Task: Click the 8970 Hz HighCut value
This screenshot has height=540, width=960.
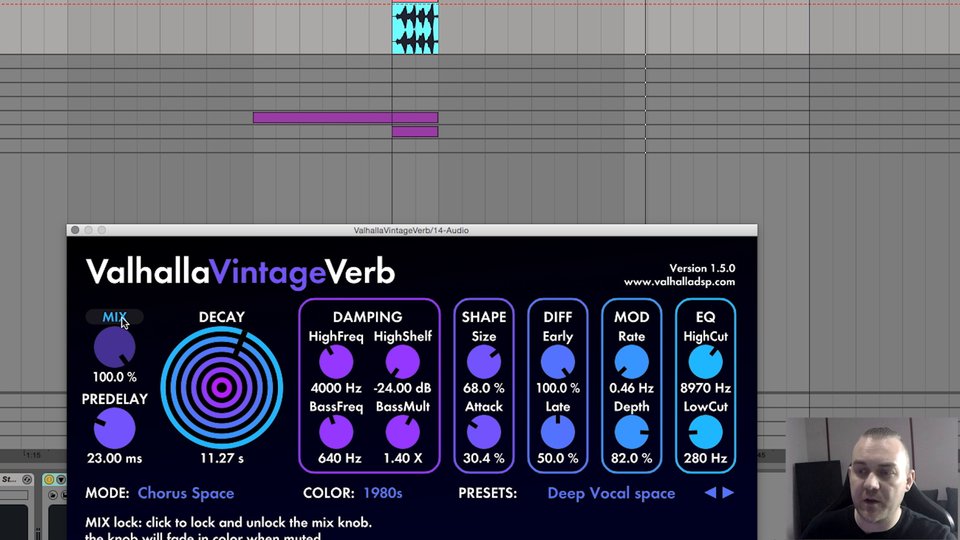Action: pyautogui.click(x=705, y=388)
